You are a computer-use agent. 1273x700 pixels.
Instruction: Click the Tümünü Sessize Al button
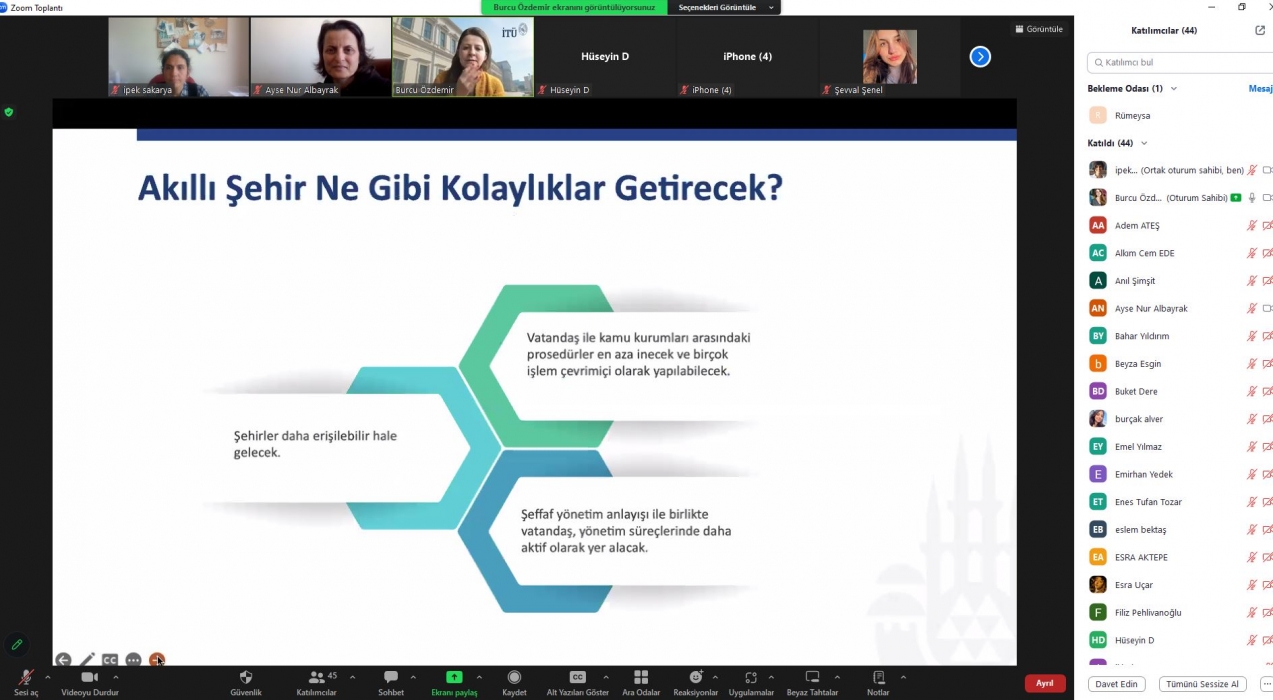pyautogui.click(x=1202, y=684)
